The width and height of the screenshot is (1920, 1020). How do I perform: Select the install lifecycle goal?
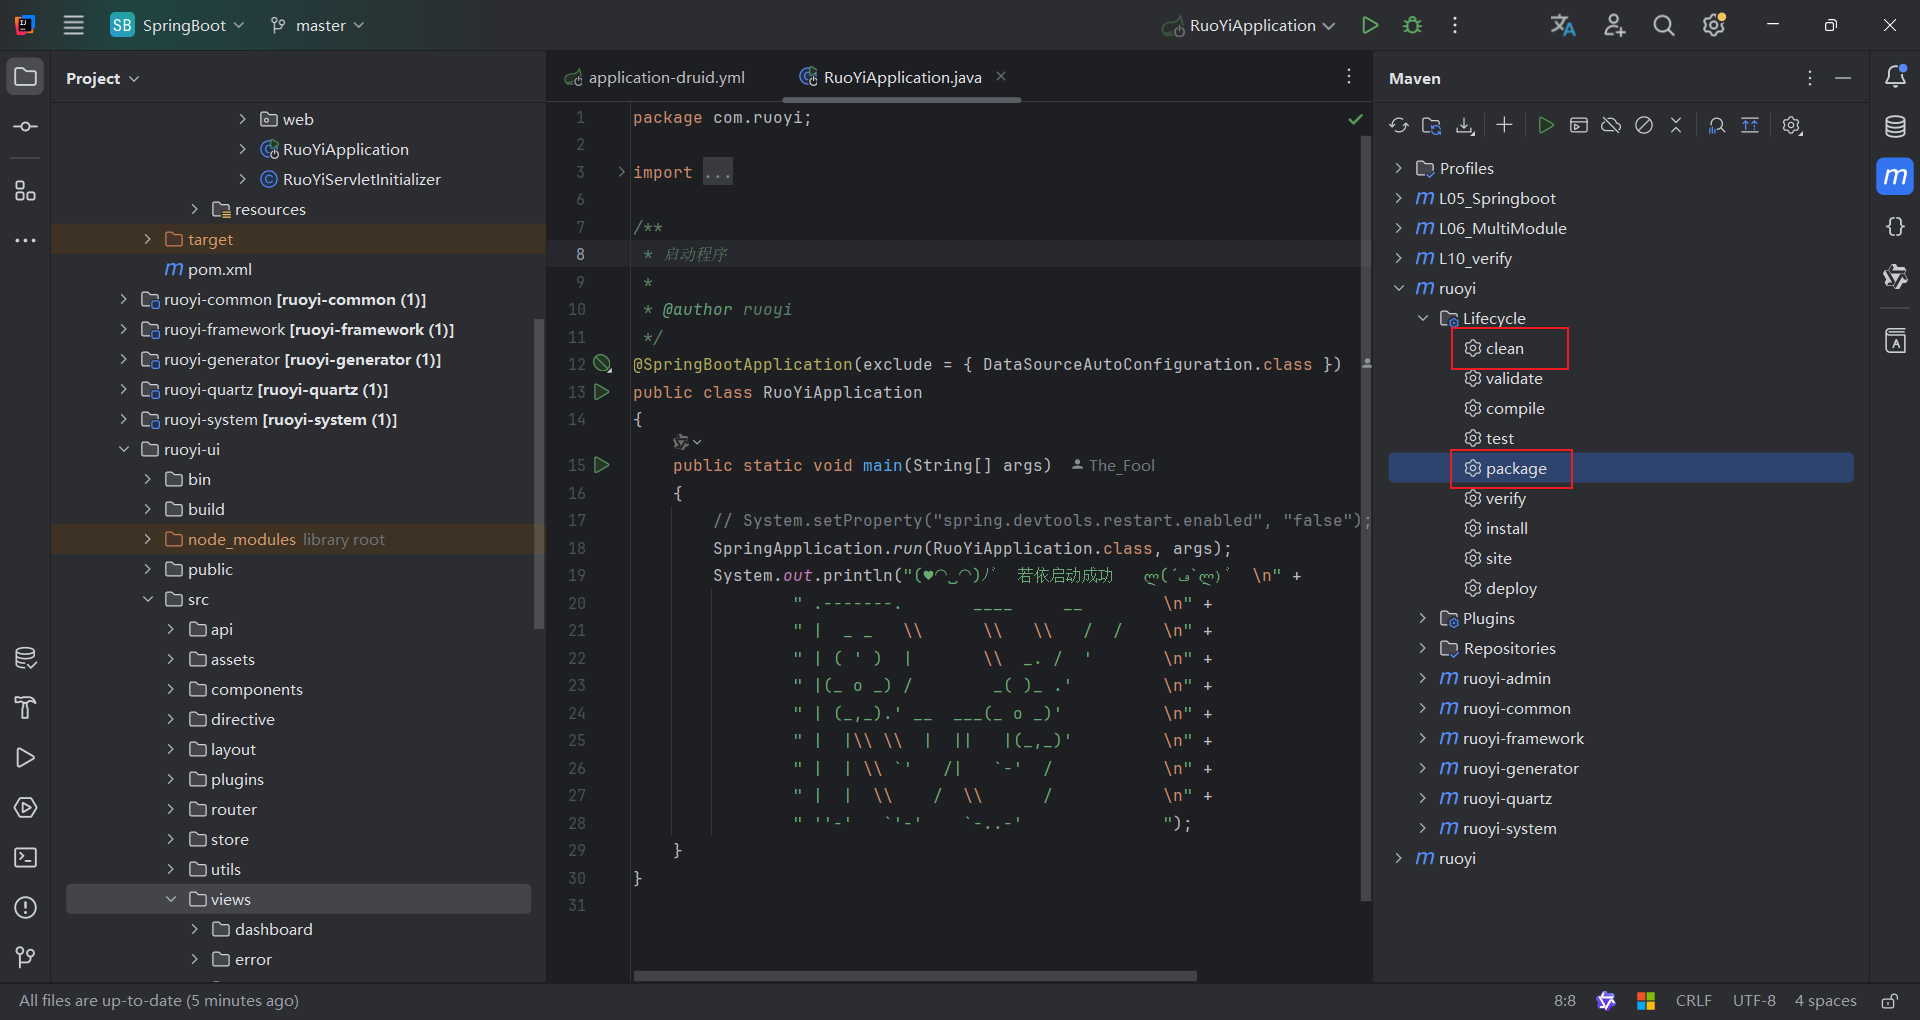(1506, 528)
